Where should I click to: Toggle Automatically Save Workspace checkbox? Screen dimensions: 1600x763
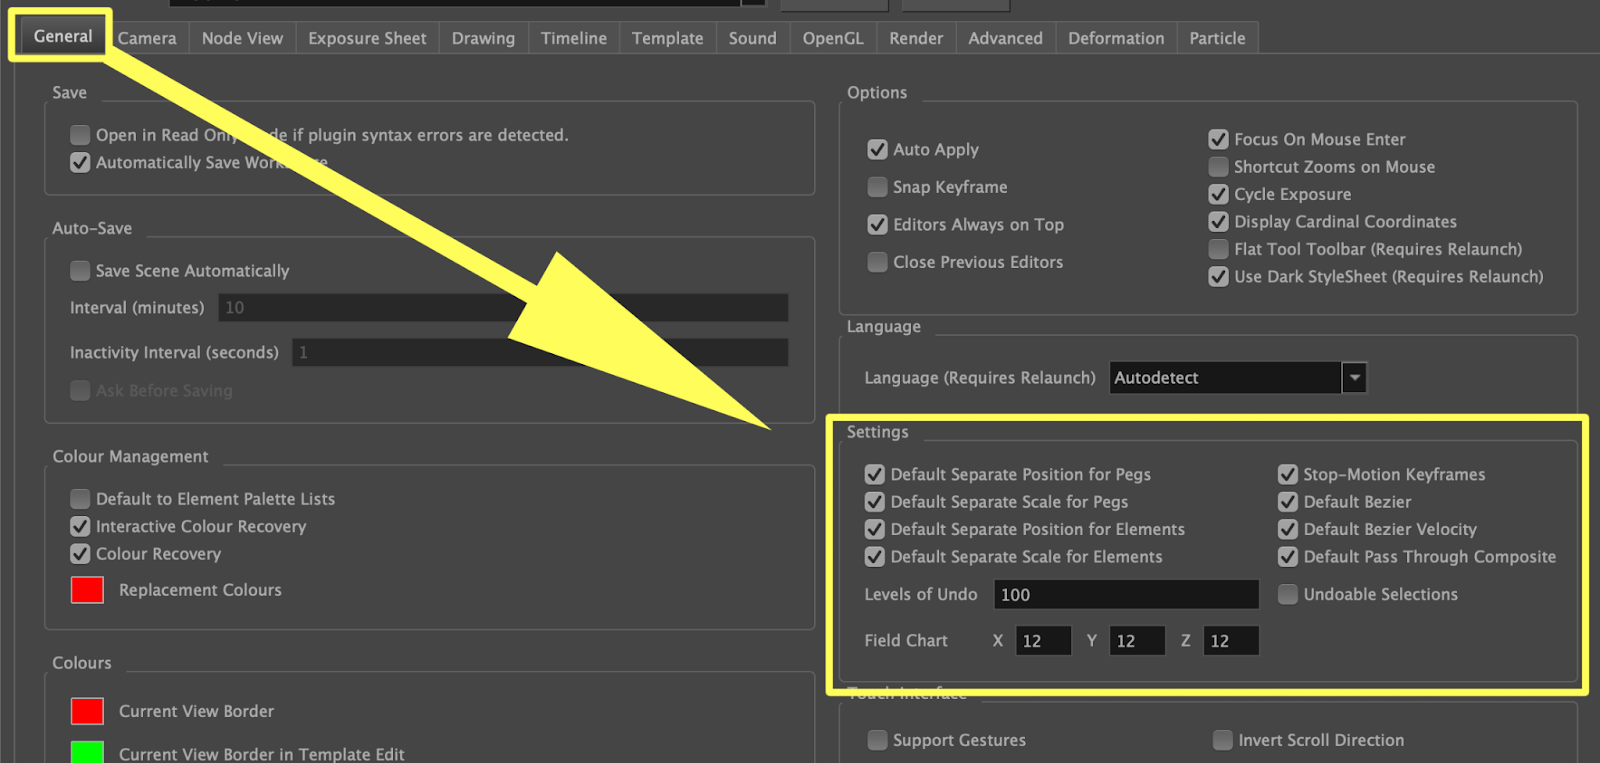pos(80,162)
